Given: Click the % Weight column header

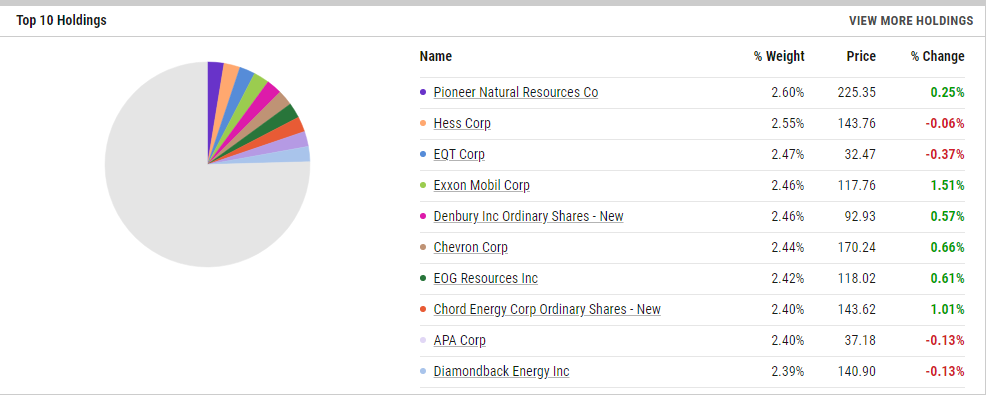Looking at the screenshot, I should (778, 56).
